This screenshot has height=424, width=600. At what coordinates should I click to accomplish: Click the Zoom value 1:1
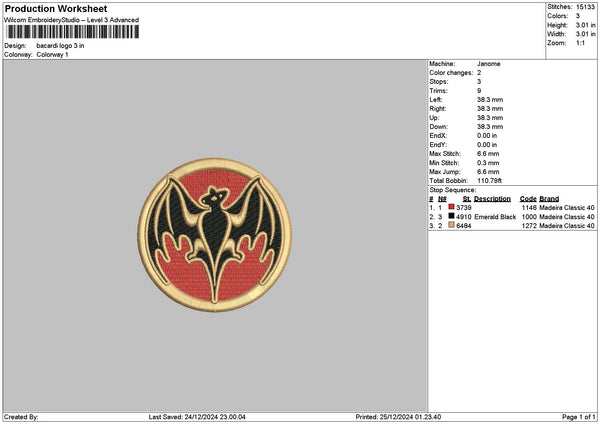[580, 43]
